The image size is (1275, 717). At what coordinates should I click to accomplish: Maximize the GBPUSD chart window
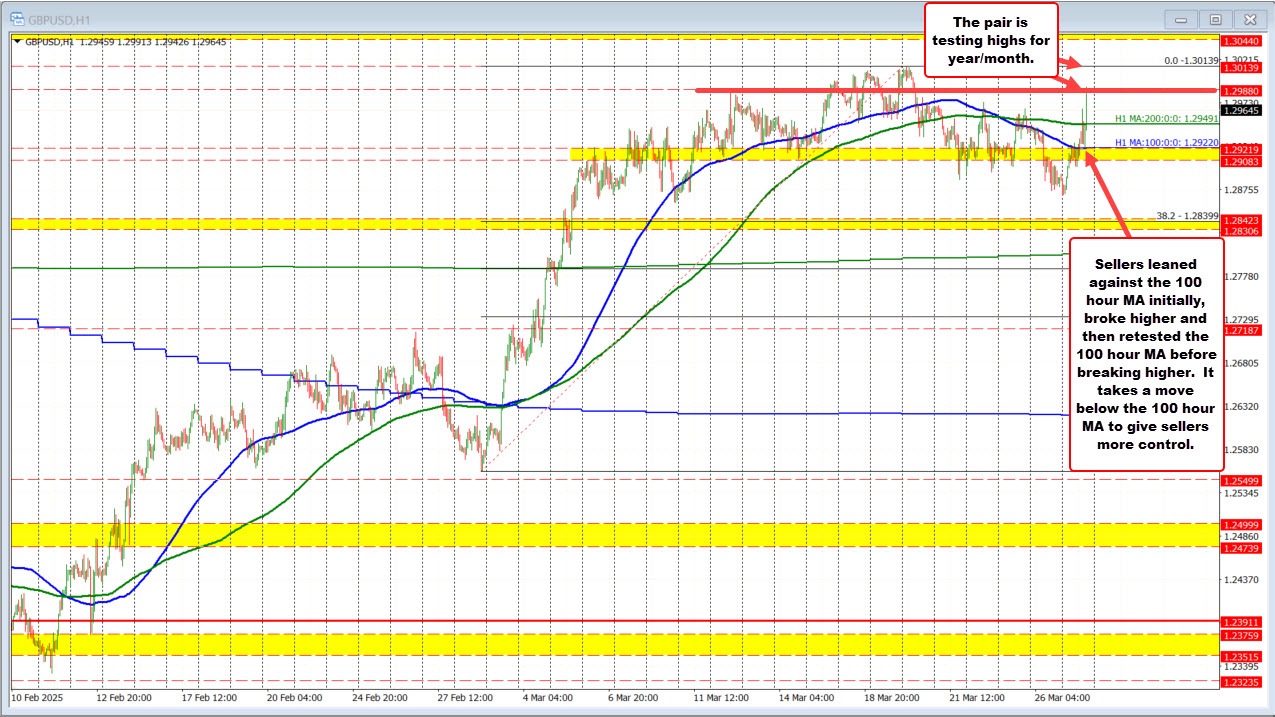point(1216,18)
